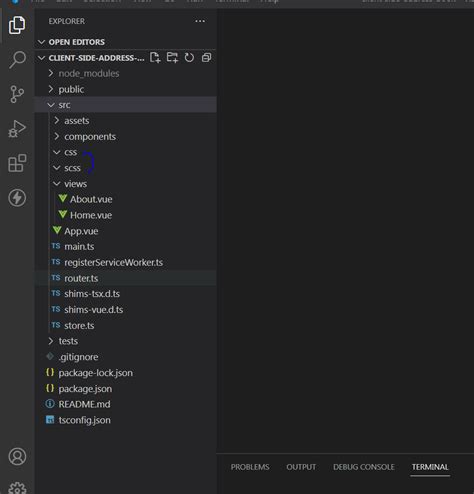The width and height of the screenshot is (474, 494).
Task: Collapse the src folder
Action: 51,105
